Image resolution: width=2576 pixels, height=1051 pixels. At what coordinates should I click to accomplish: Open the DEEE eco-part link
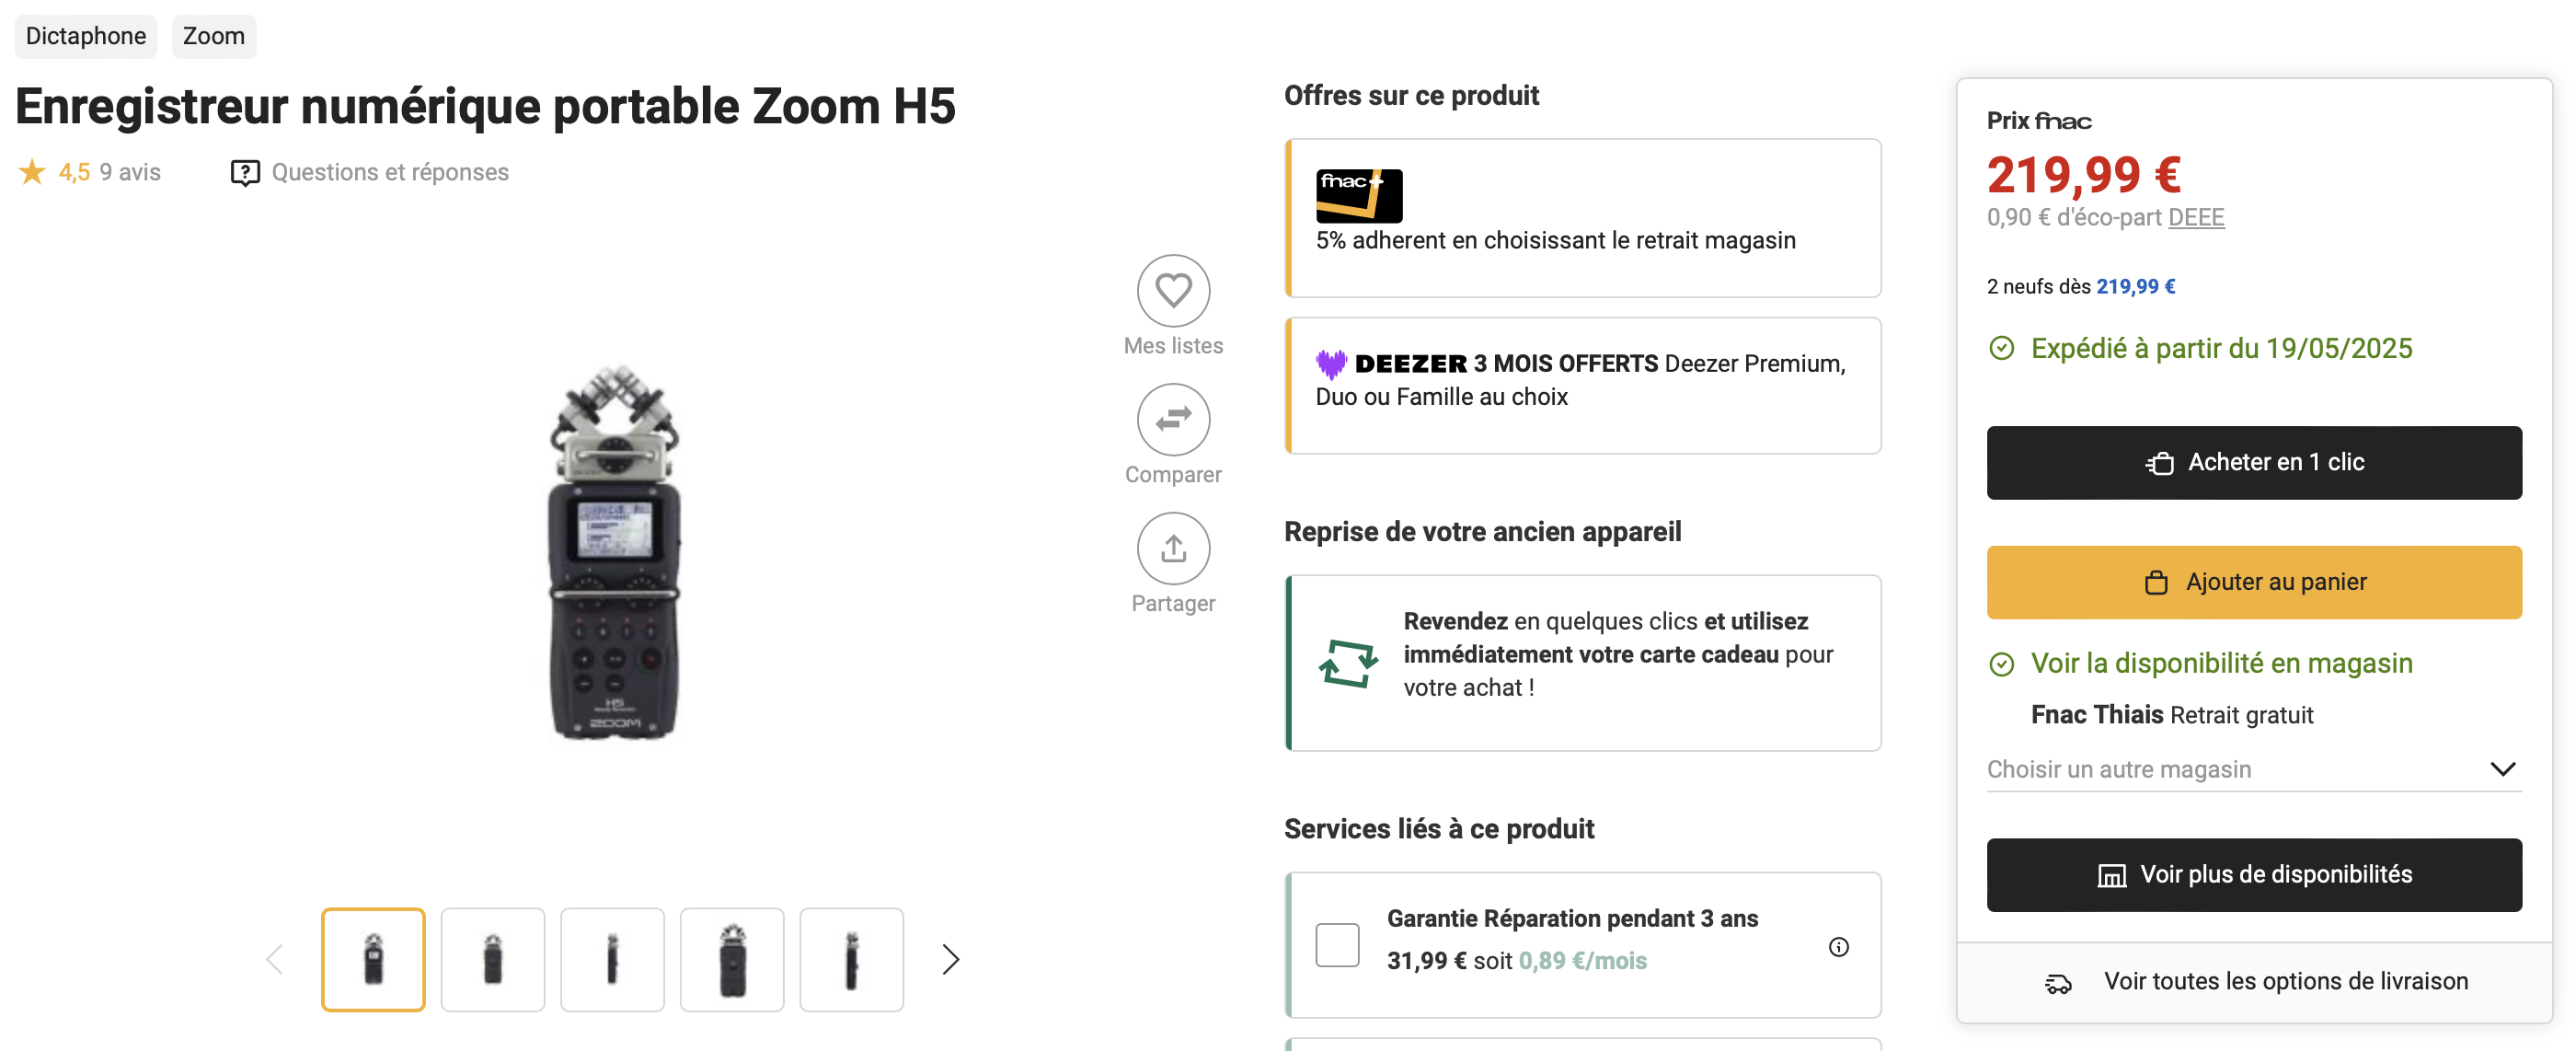[2195, 217]
